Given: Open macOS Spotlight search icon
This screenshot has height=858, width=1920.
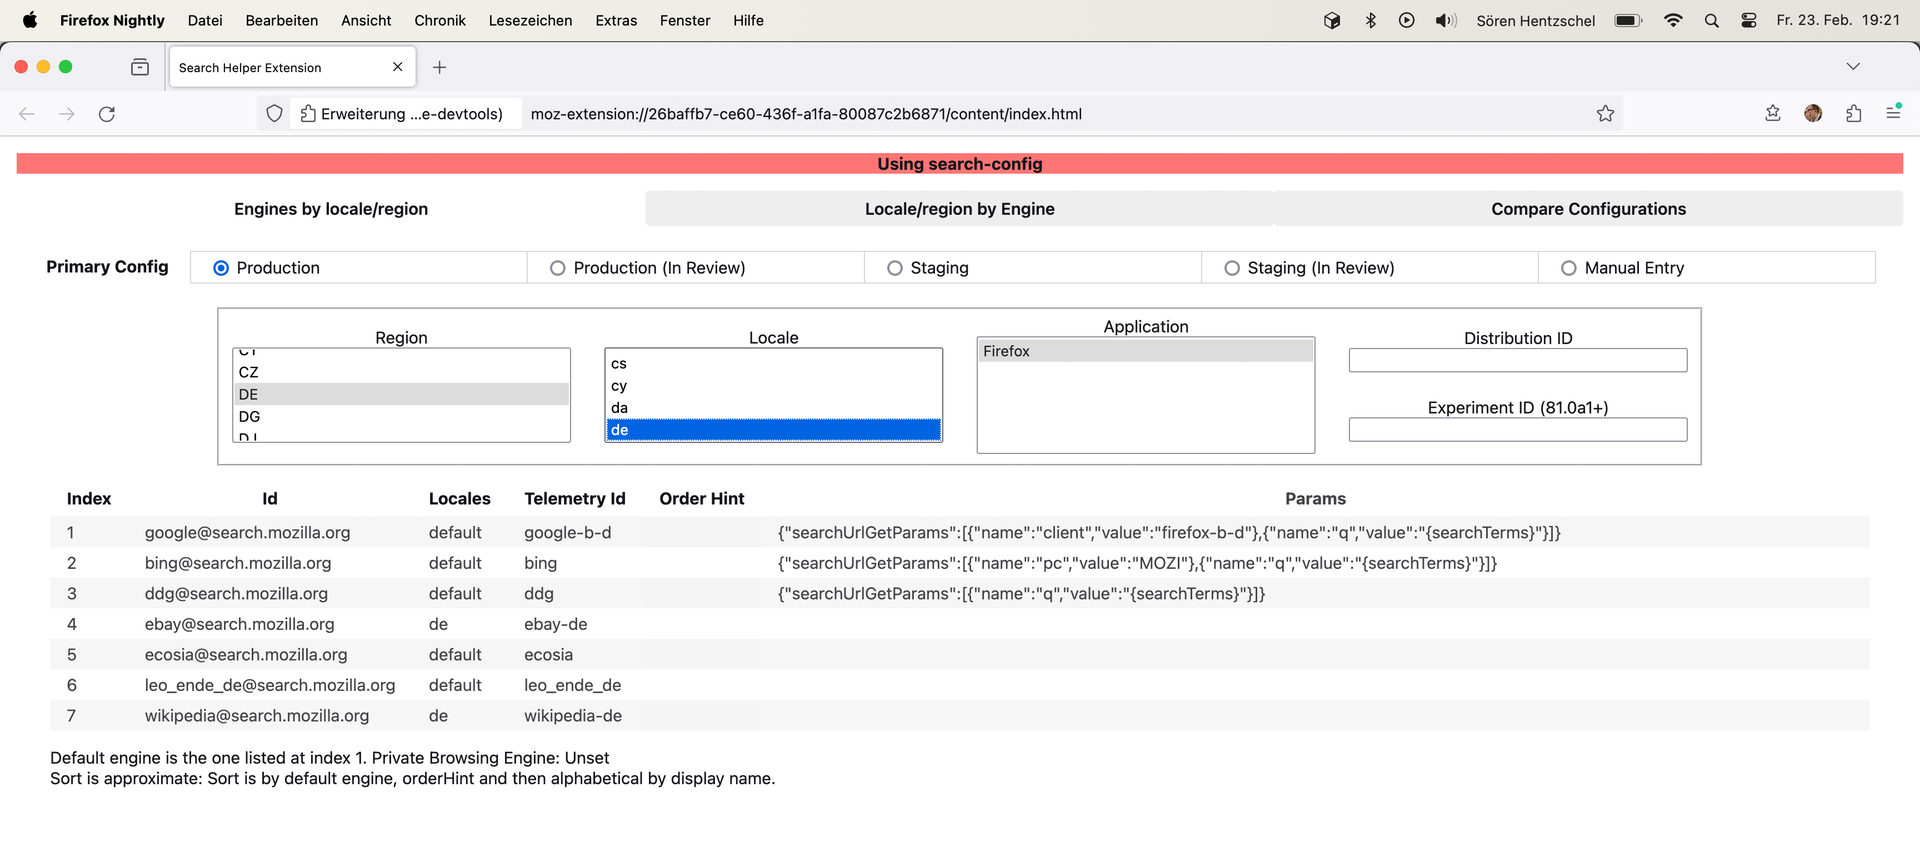Looking at the screenshot, I should coord(1711,20).
